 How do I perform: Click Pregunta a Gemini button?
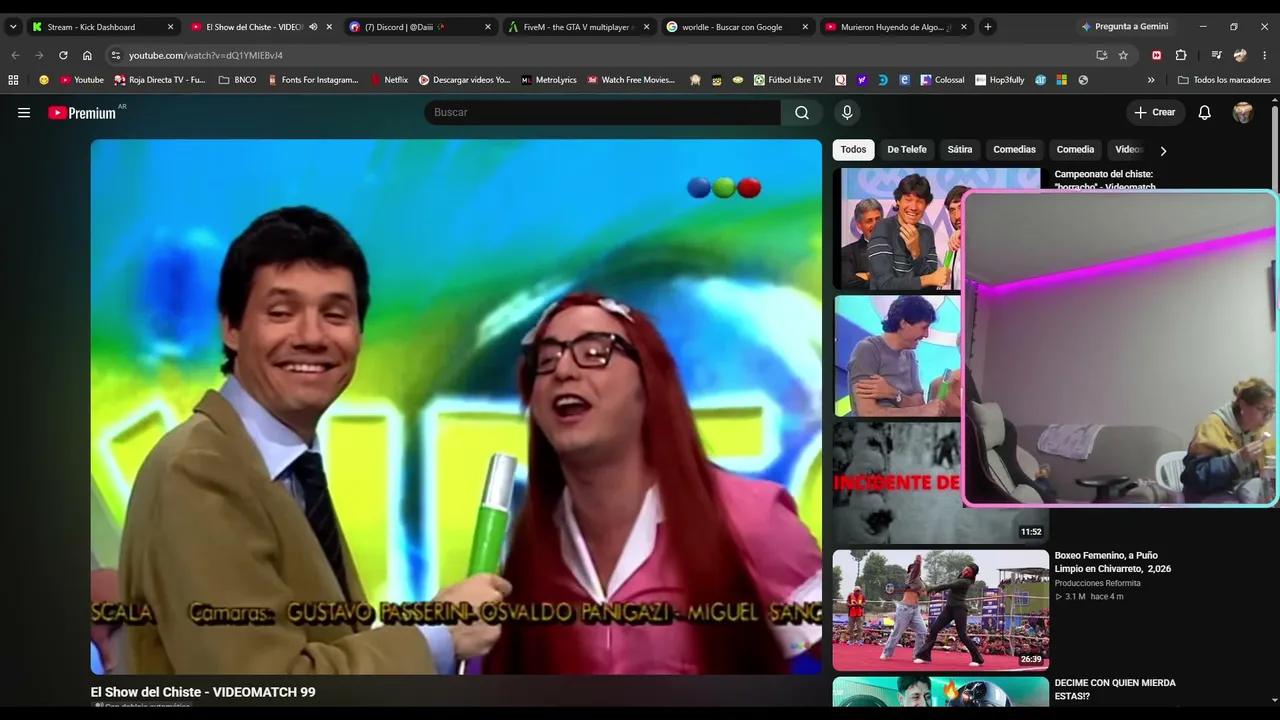pyautogui.click(x=1124, y=27)
